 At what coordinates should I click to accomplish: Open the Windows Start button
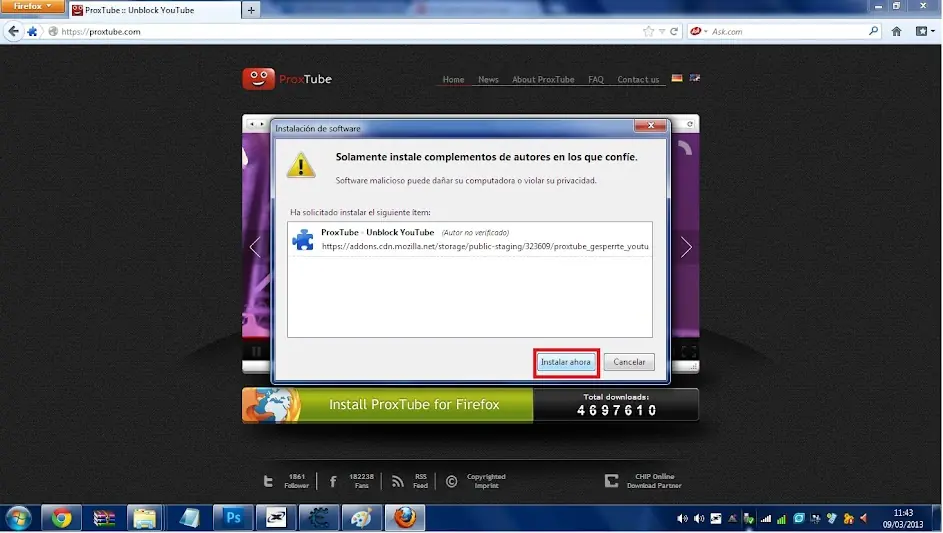18,518
